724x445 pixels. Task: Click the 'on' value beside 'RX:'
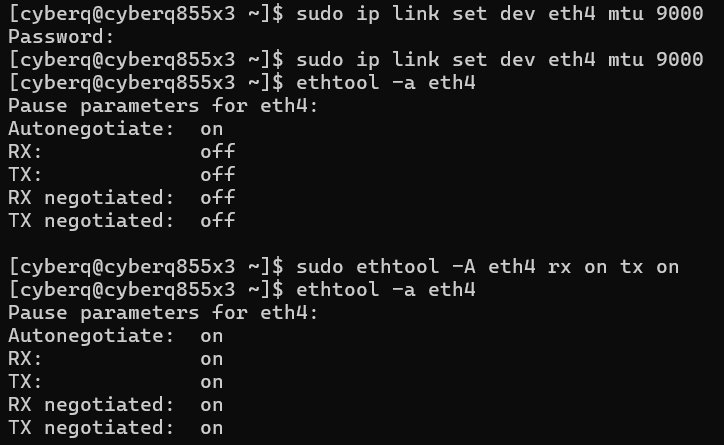click(x=211, y=359)
